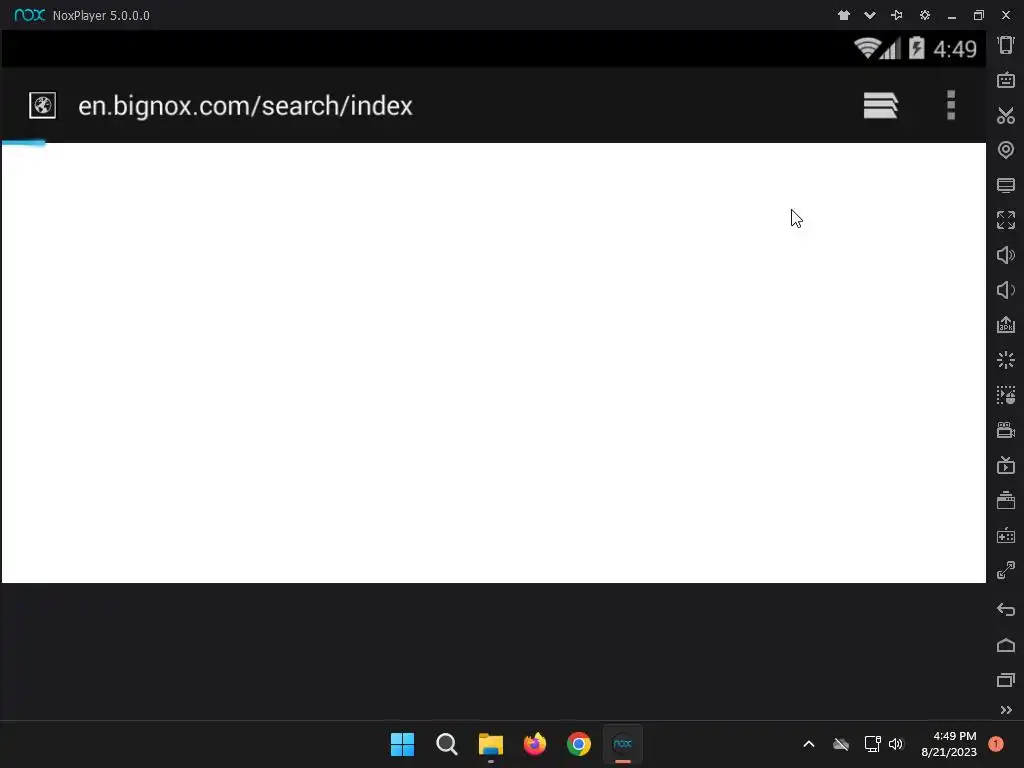Decrease volume with the quieter speaker icon
Screen dimensions: 1024x768
pyautogui.click(x=1006, y=290)
